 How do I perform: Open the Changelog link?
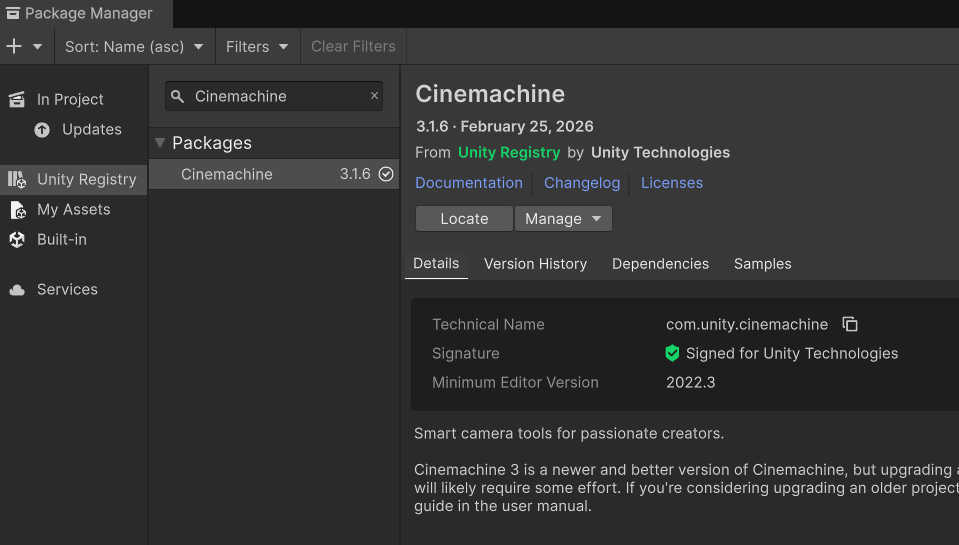coord(582,183)
